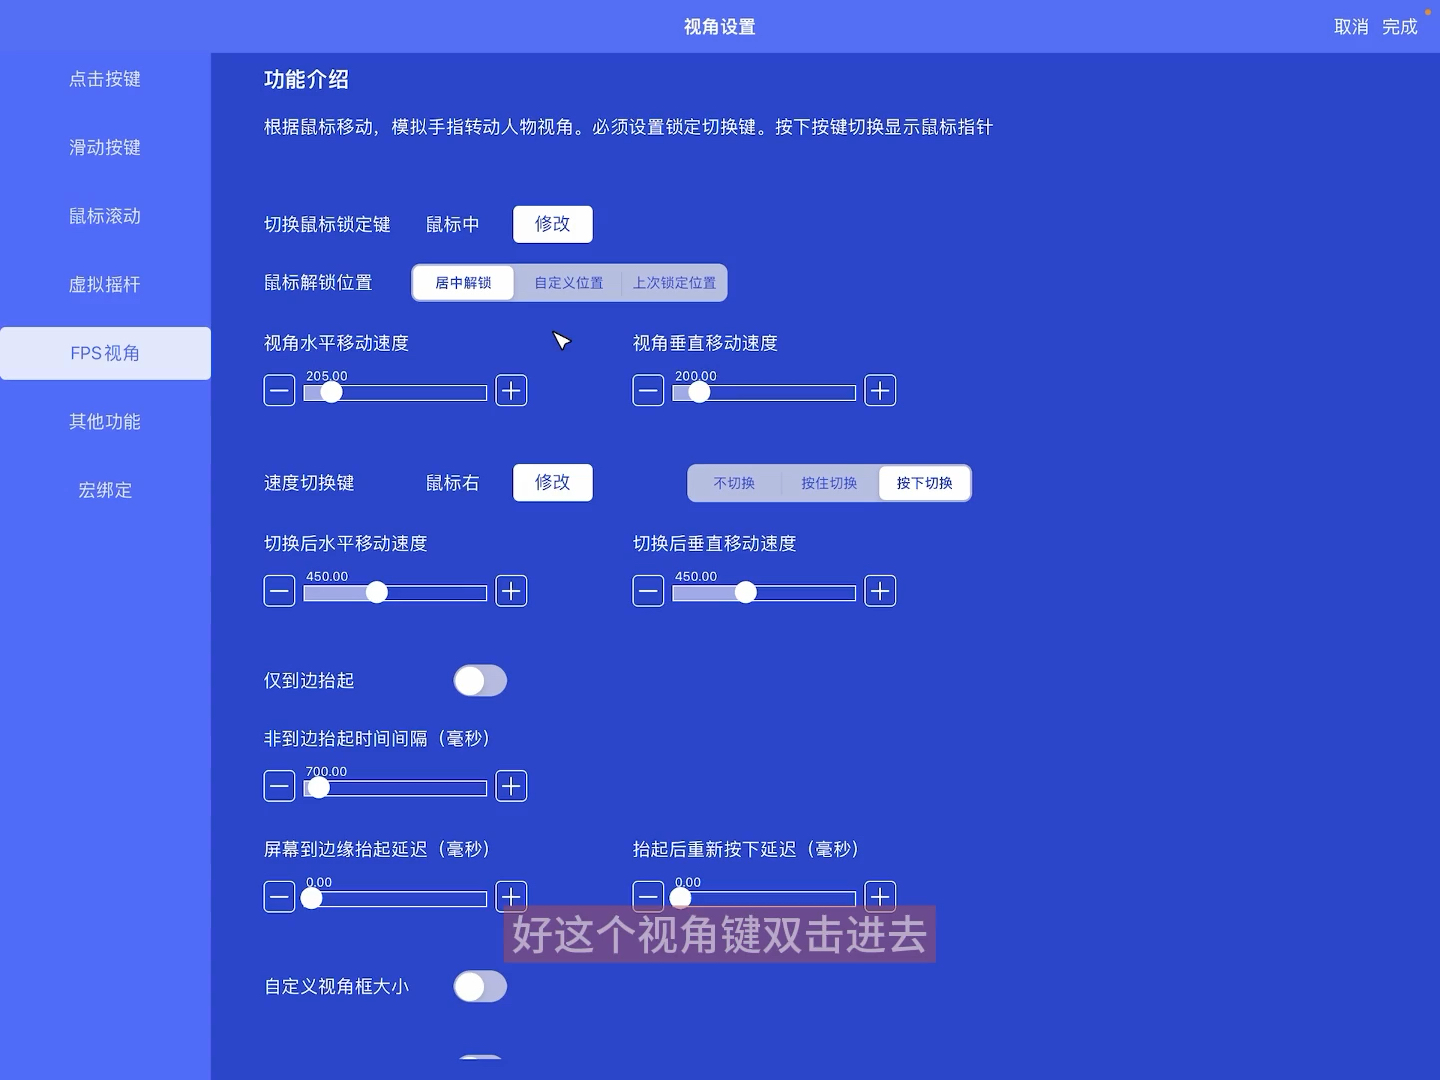1440x1080 pixels.
Task: Increase 切换后水平移动速度 with plus icon
Action: coord(511,591)
